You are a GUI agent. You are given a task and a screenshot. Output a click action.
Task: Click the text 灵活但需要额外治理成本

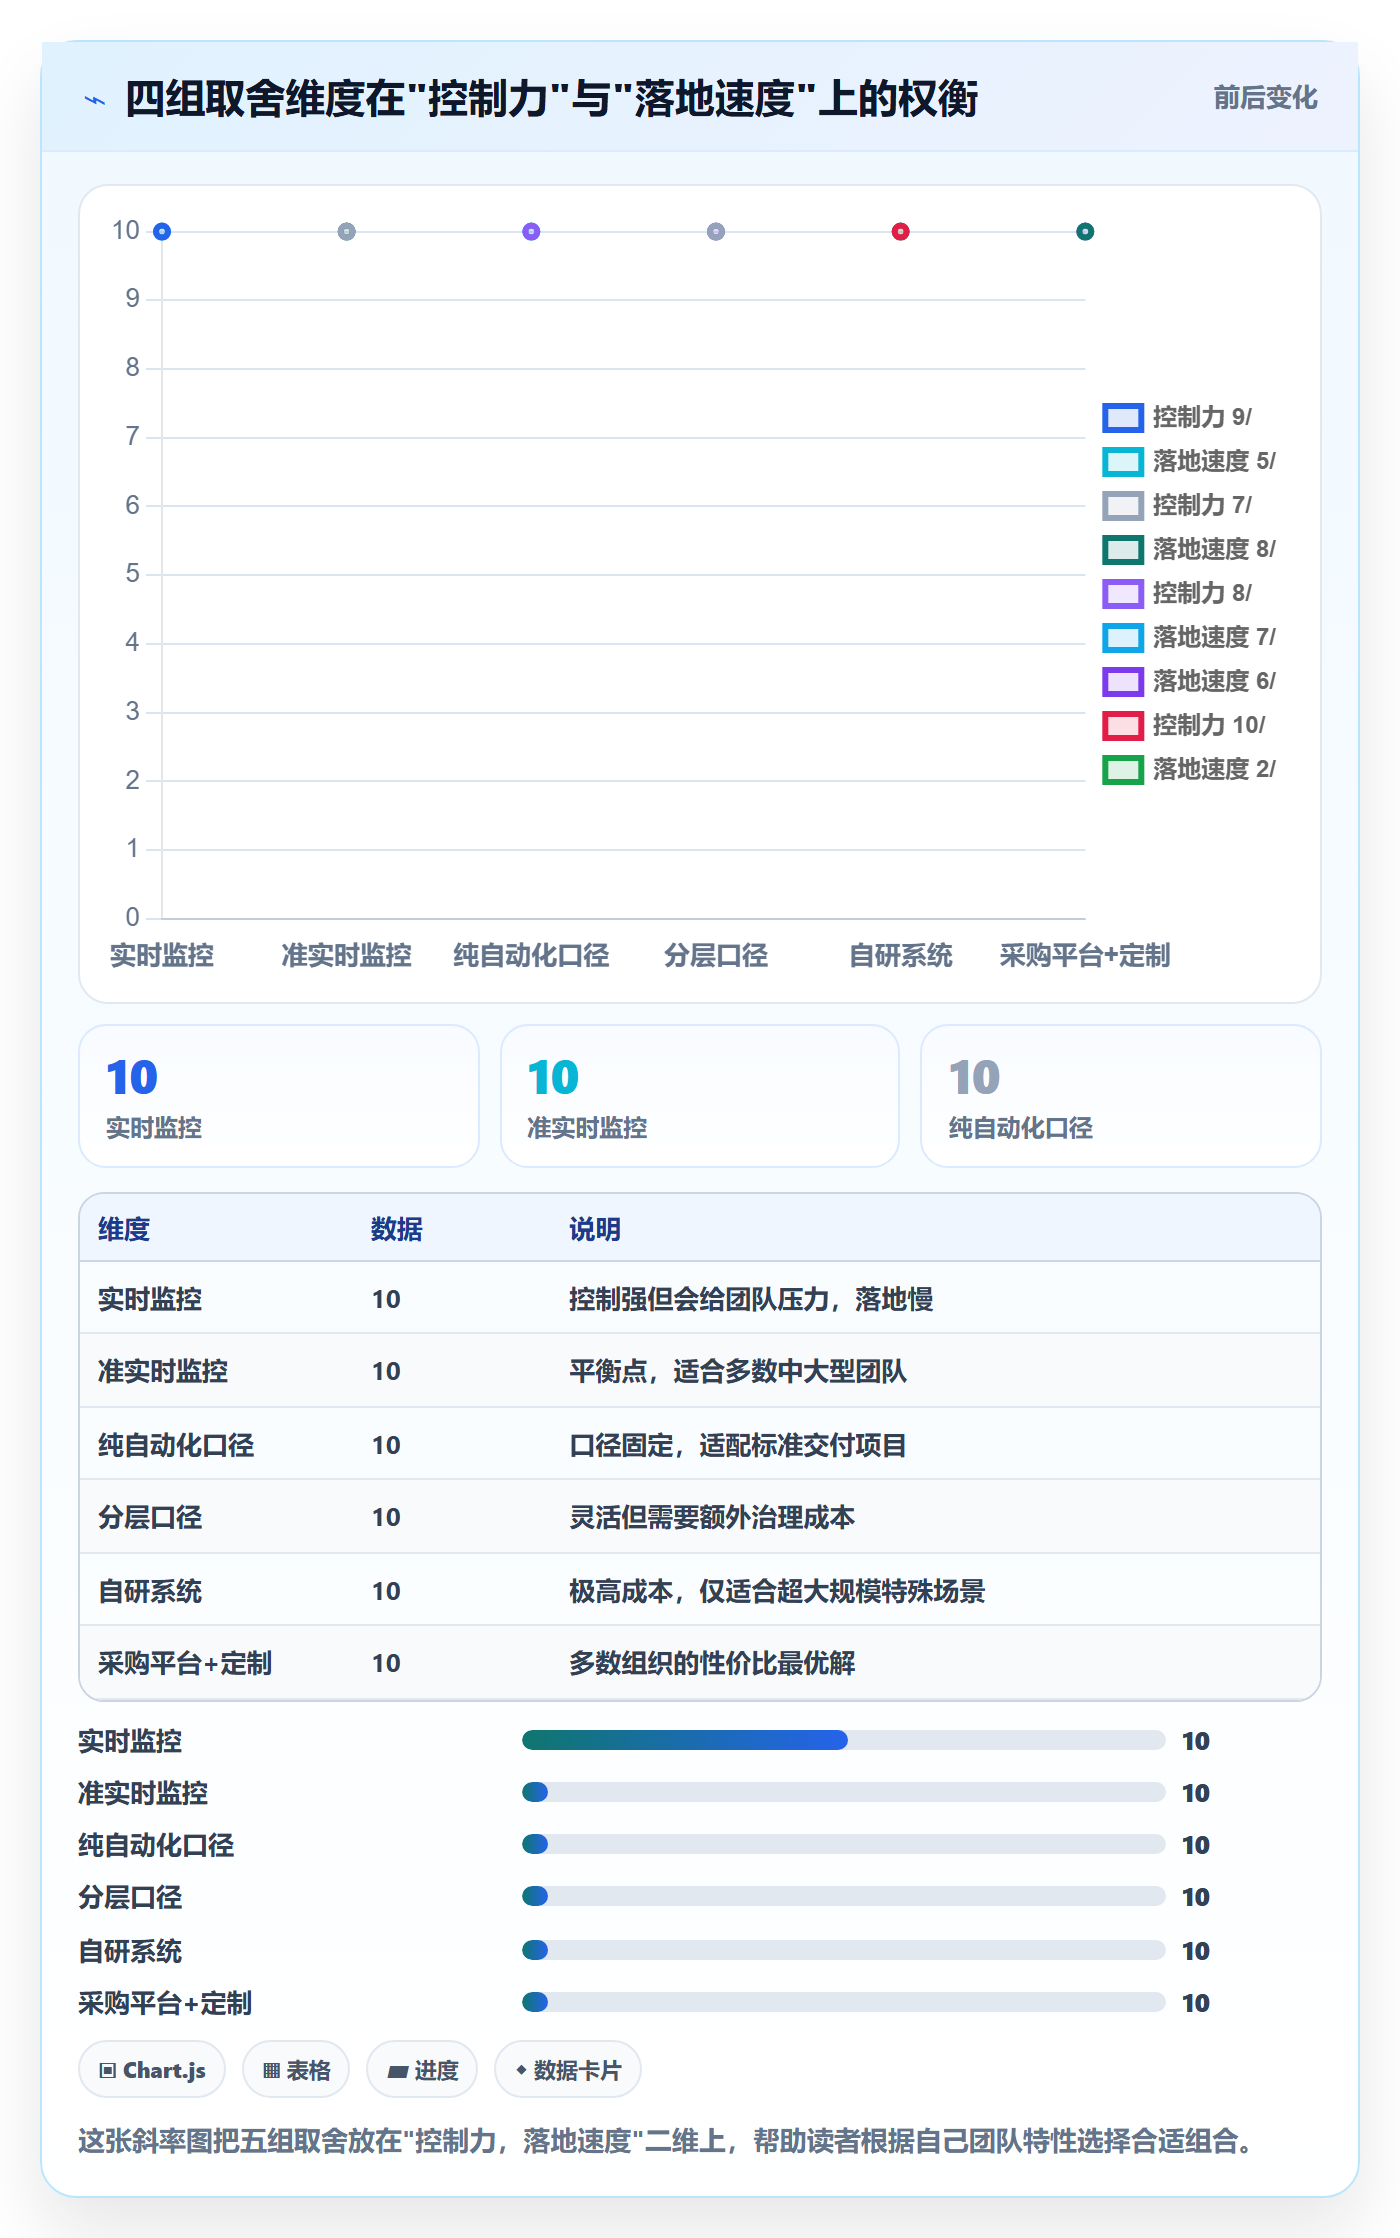pos(712,1517)
